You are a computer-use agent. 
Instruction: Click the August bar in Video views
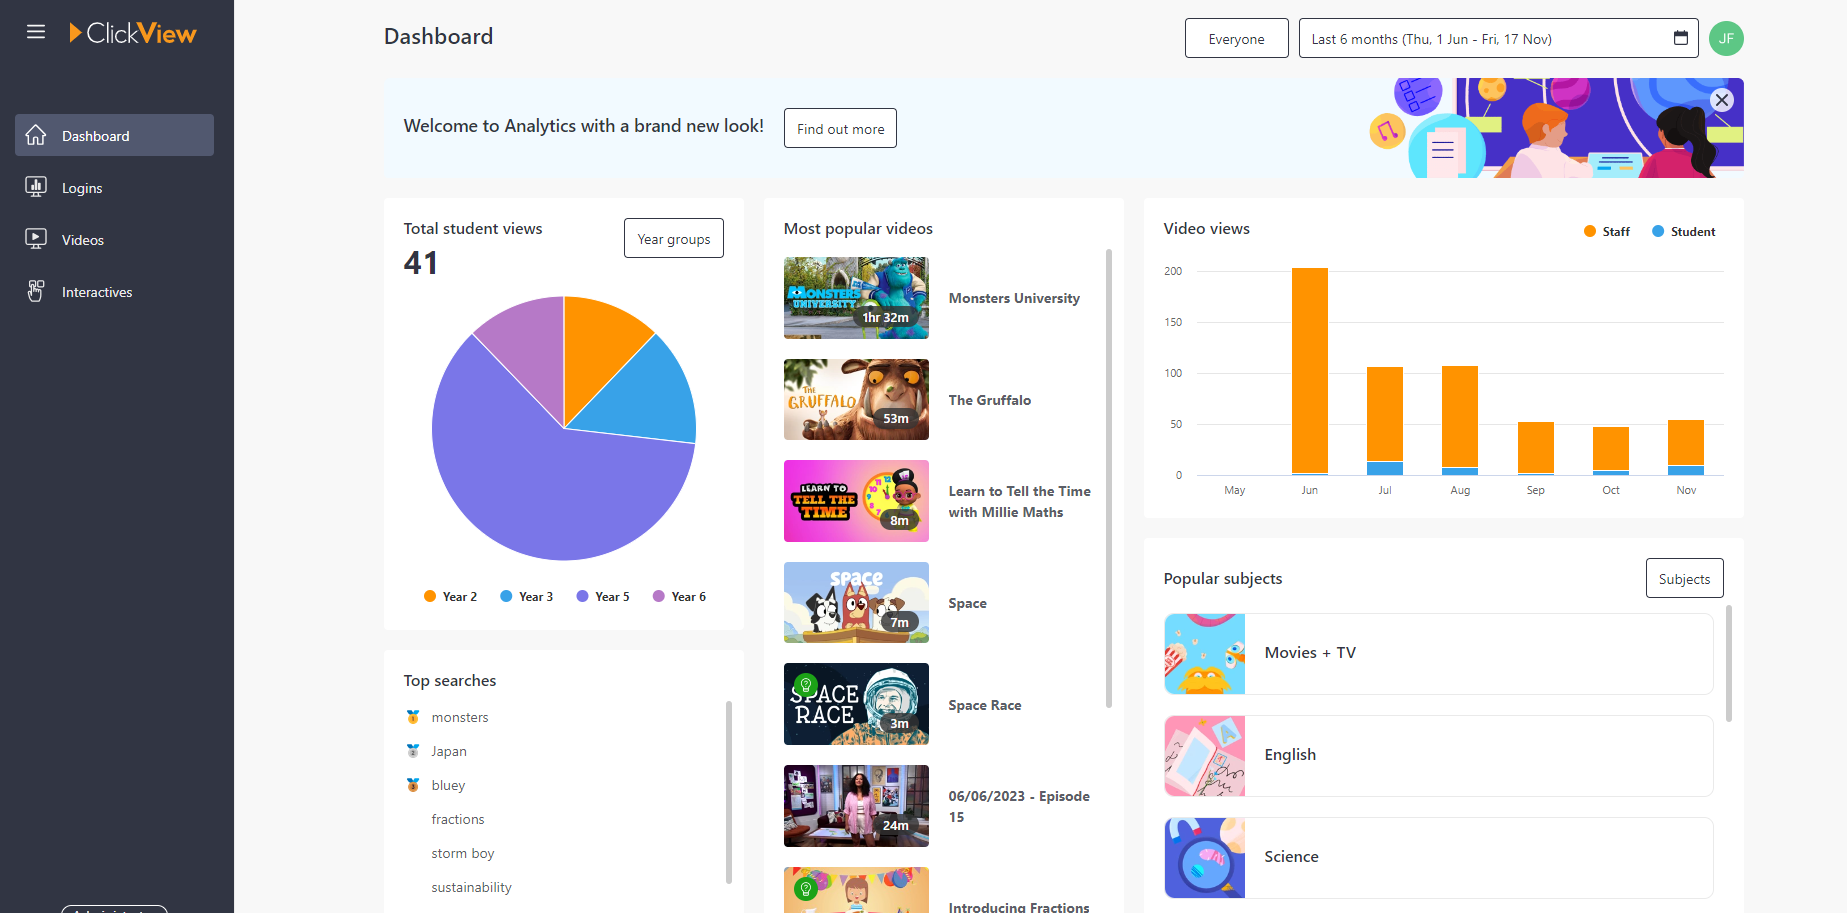click(x=1460, y=420)
